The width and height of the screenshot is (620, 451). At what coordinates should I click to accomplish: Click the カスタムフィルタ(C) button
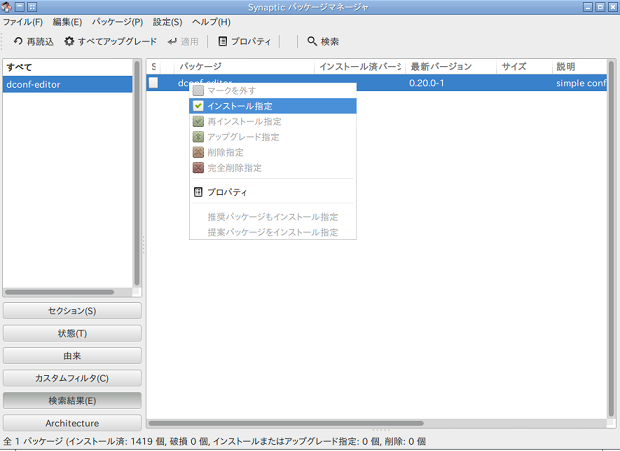click(72, 378)
